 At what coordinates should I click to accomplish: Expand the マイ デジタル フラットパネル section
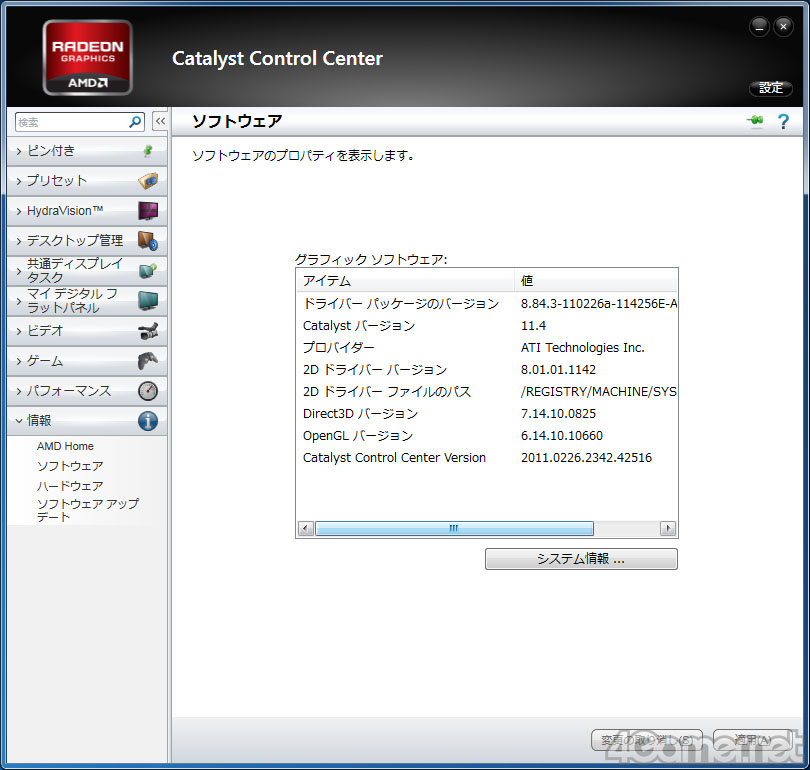87,301
